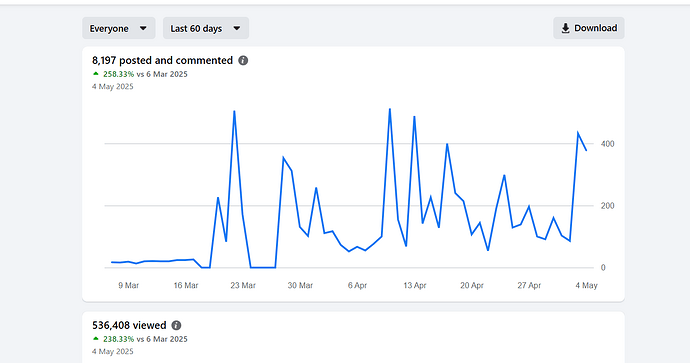Click the green up arrow by 238.33%

click(96, 339)
